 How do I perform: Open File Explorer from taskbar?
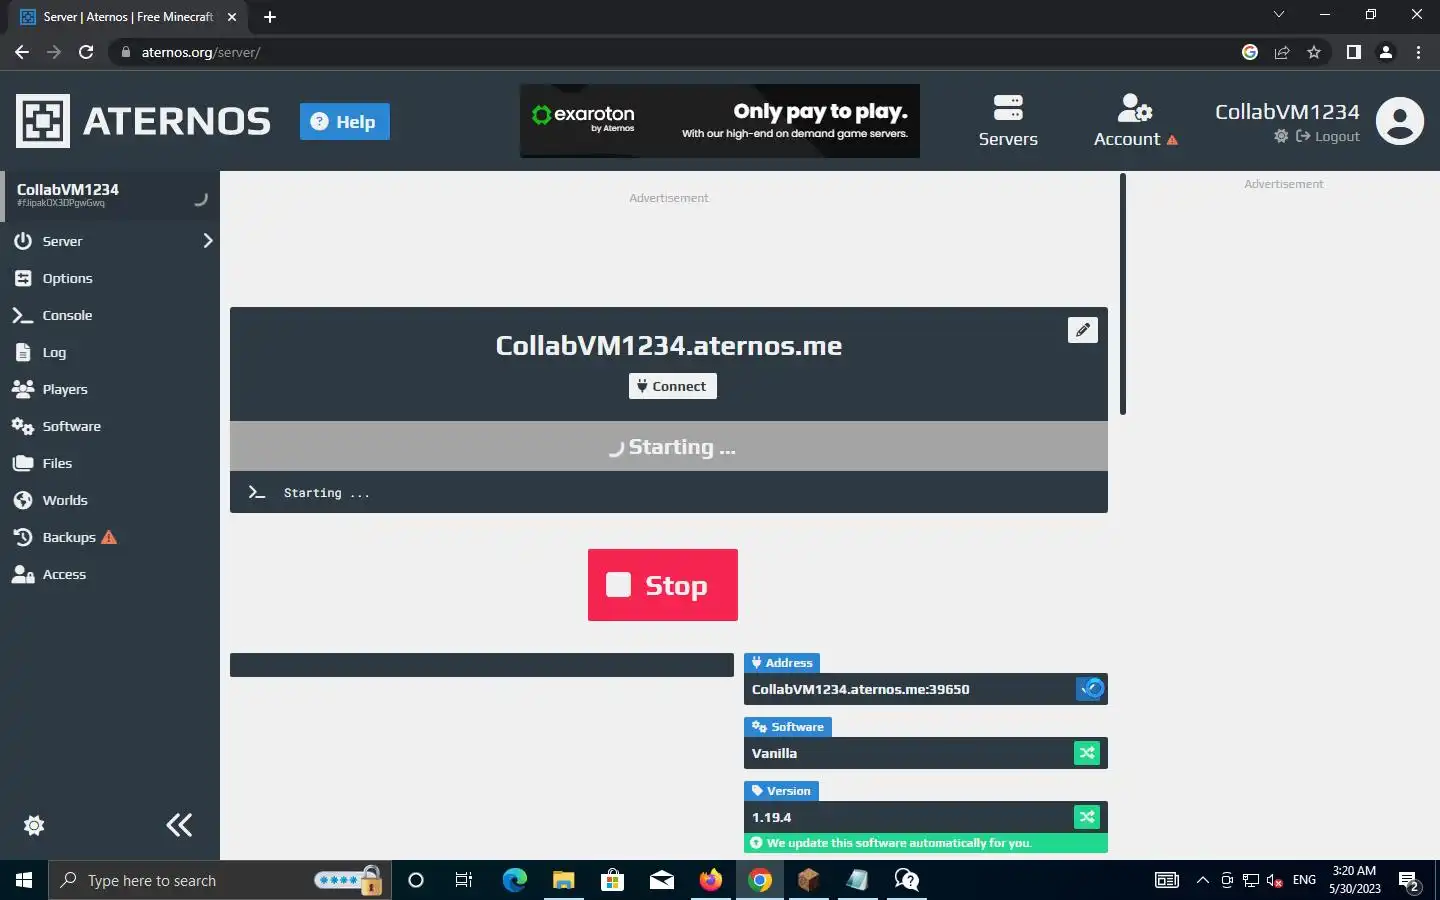click(564, 880)
